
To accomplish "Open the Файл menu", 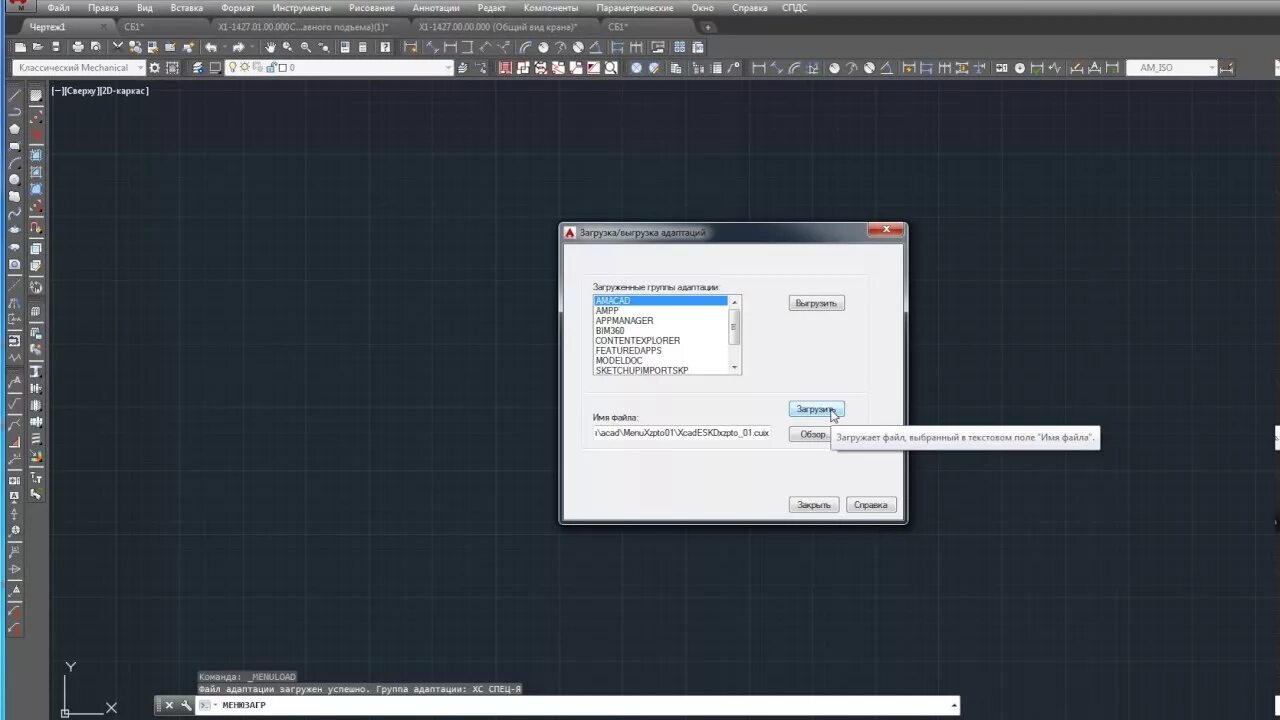I will (58, 7).
